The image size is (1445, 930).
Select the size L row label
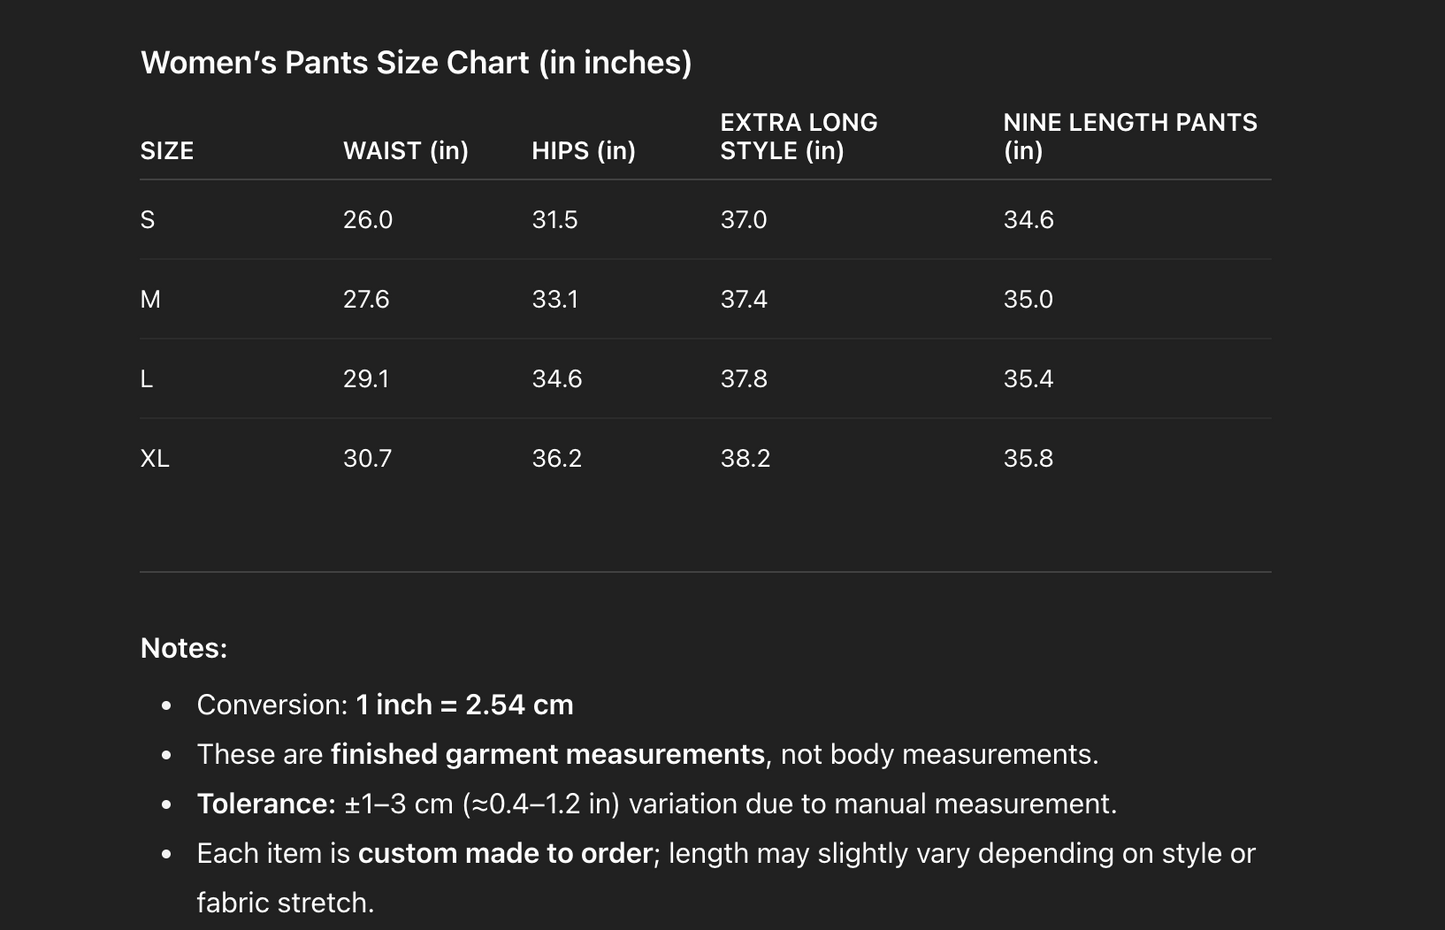click(x=147, y=379)
